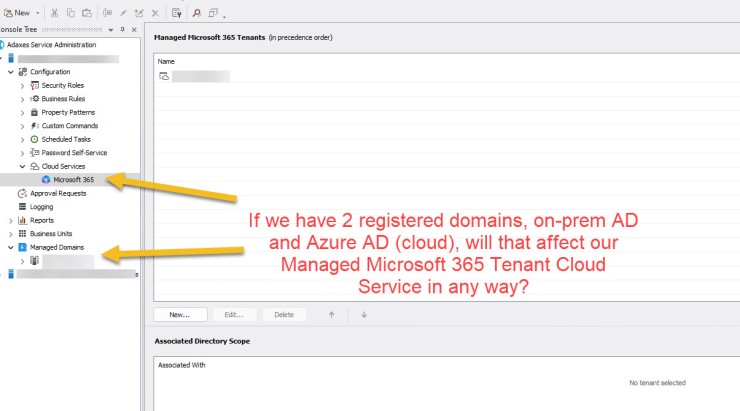Select the Cloud Services cloud icon
Image resolution: width=740 pixels, height=411 pixels.
[x=34, y=166]
